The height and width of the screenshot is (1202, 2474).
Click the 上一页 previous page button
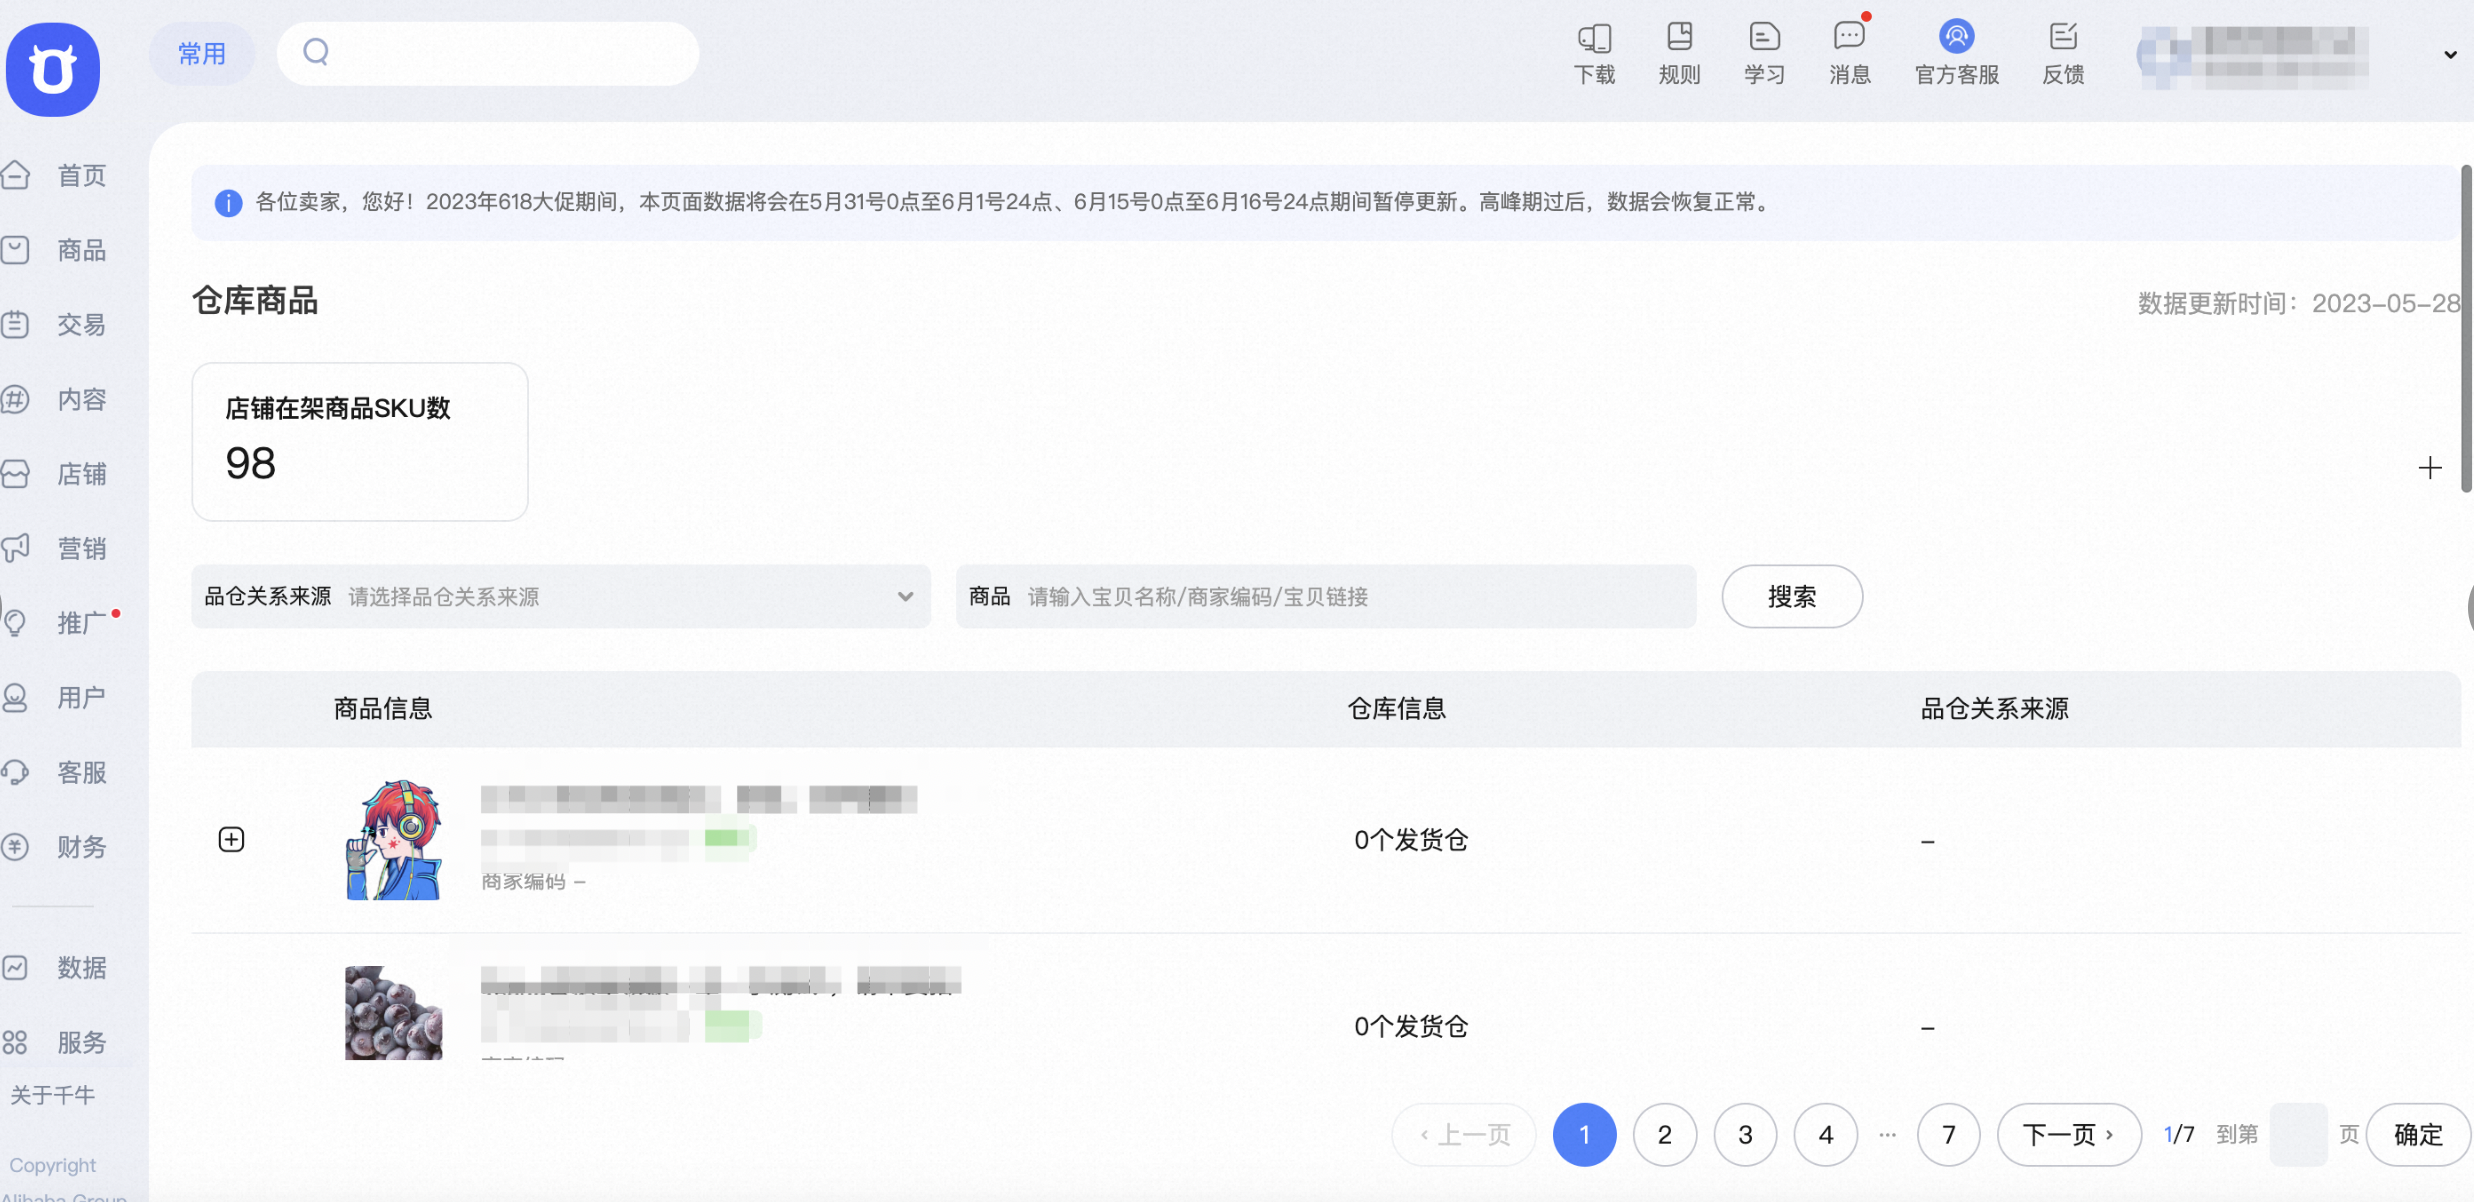pyautogui.click(x=1464, y=1135)
